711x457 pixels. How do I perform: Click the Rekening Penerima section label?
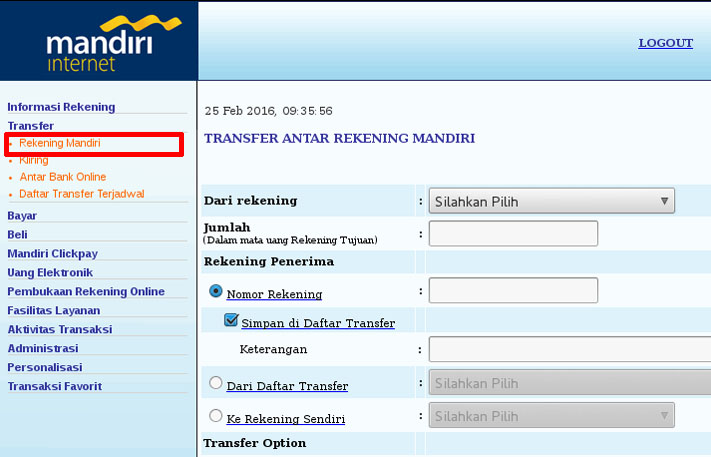[269, 262]
